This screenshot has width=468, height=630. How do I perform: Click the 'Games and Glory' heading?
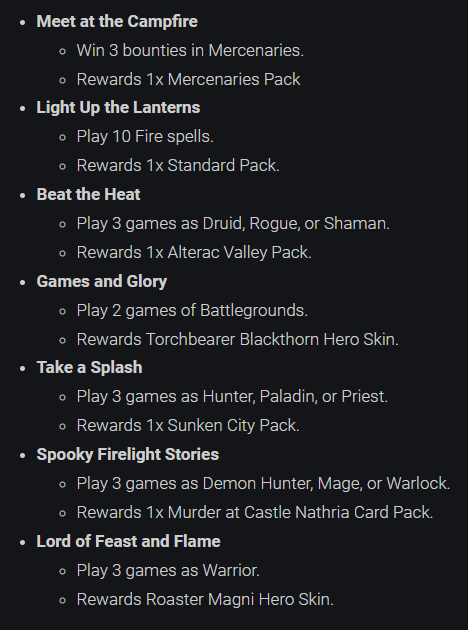pyautogui.click(x=102, y=281)
